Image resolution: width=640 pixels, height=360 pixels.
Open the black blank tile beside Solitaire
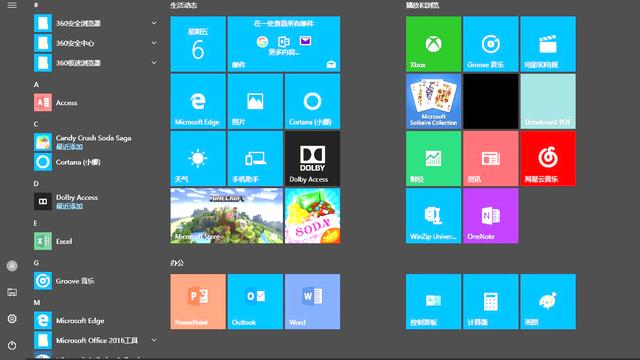click(491, 101)
